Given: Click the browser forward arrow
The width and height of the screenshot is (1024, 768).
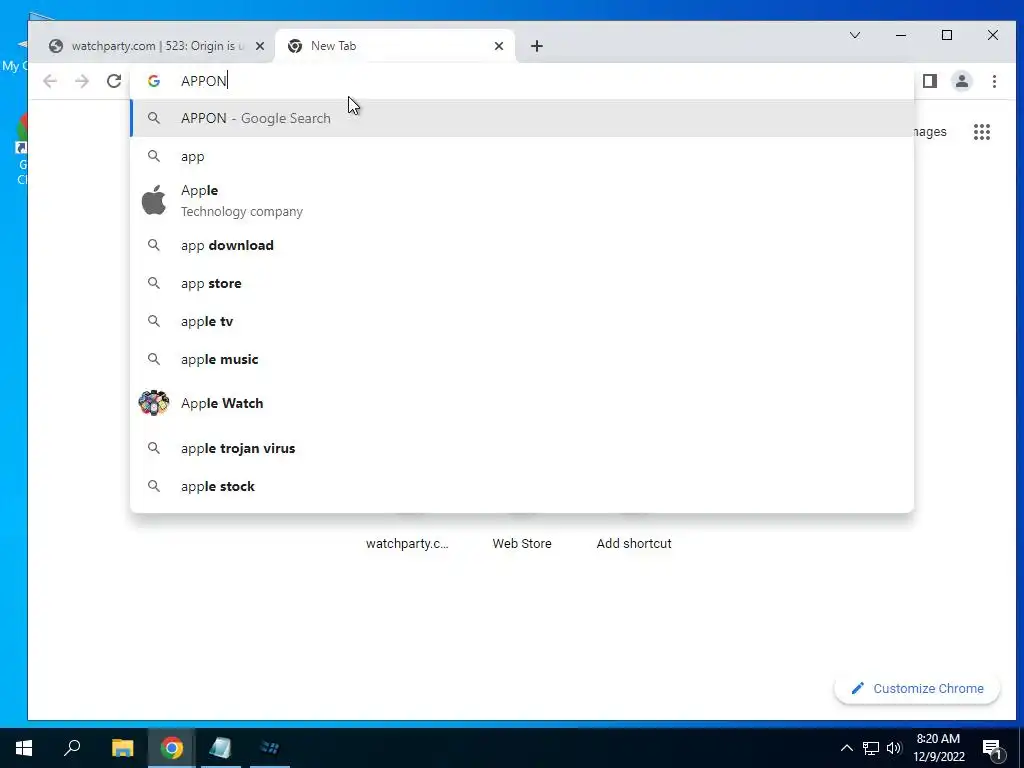Looking at the screenshot, I should click(x=82, y=81).
